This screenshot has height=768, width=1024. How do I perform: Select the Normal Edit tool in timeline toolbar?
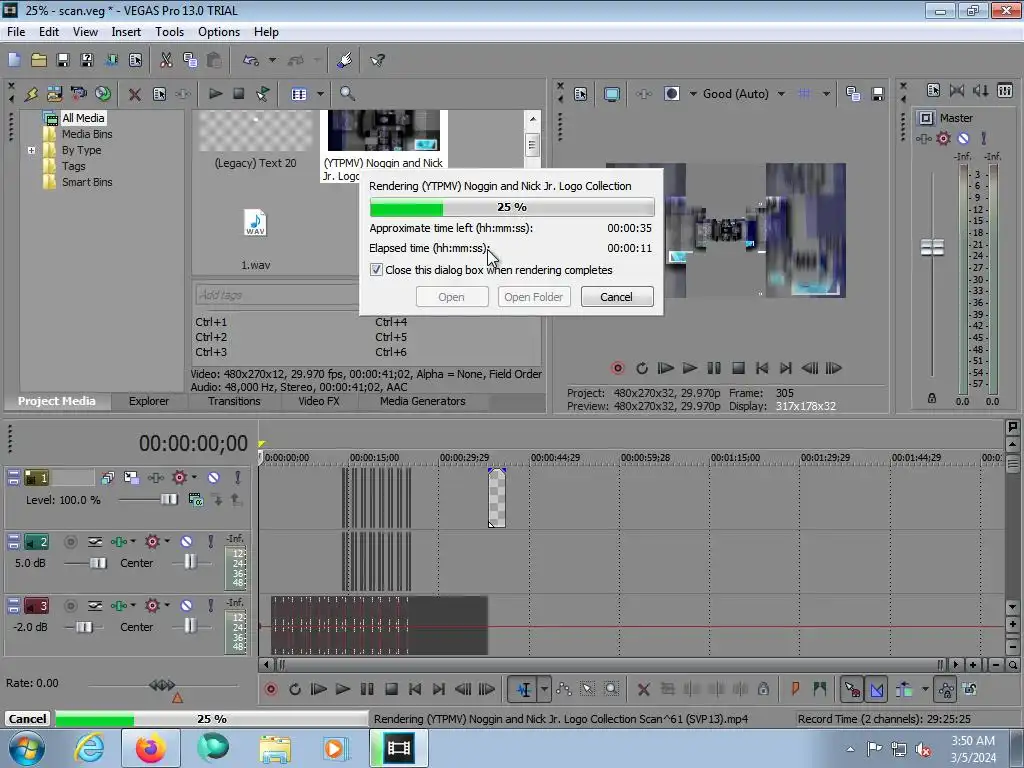524,689
